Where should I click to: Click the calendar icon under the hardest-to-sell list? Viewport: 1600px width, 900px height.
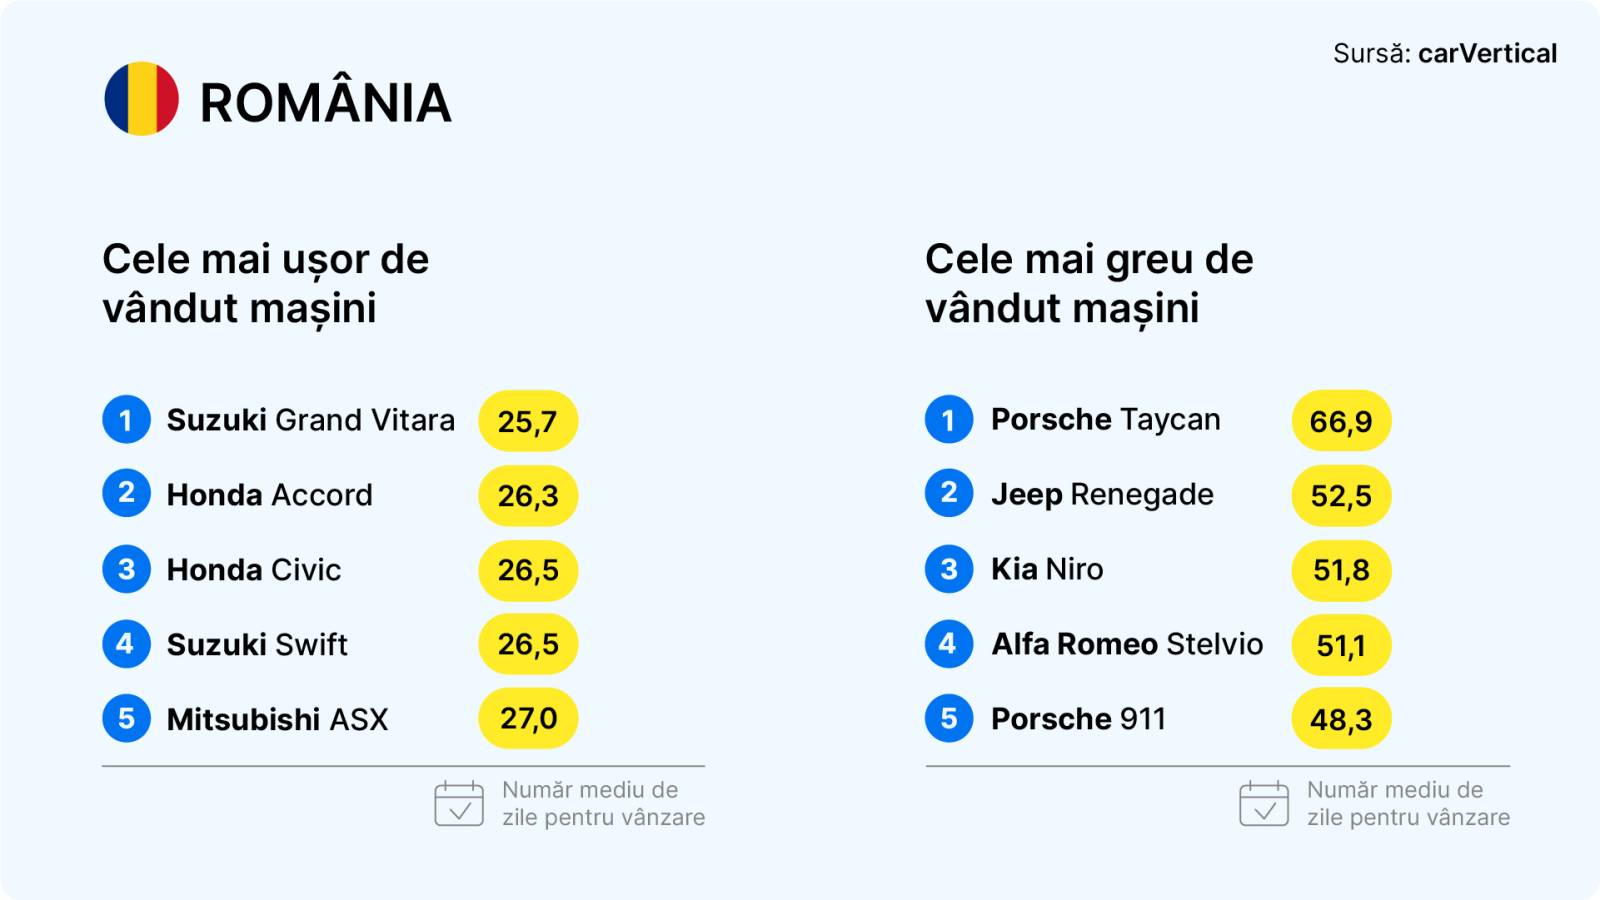[1264, 804]
